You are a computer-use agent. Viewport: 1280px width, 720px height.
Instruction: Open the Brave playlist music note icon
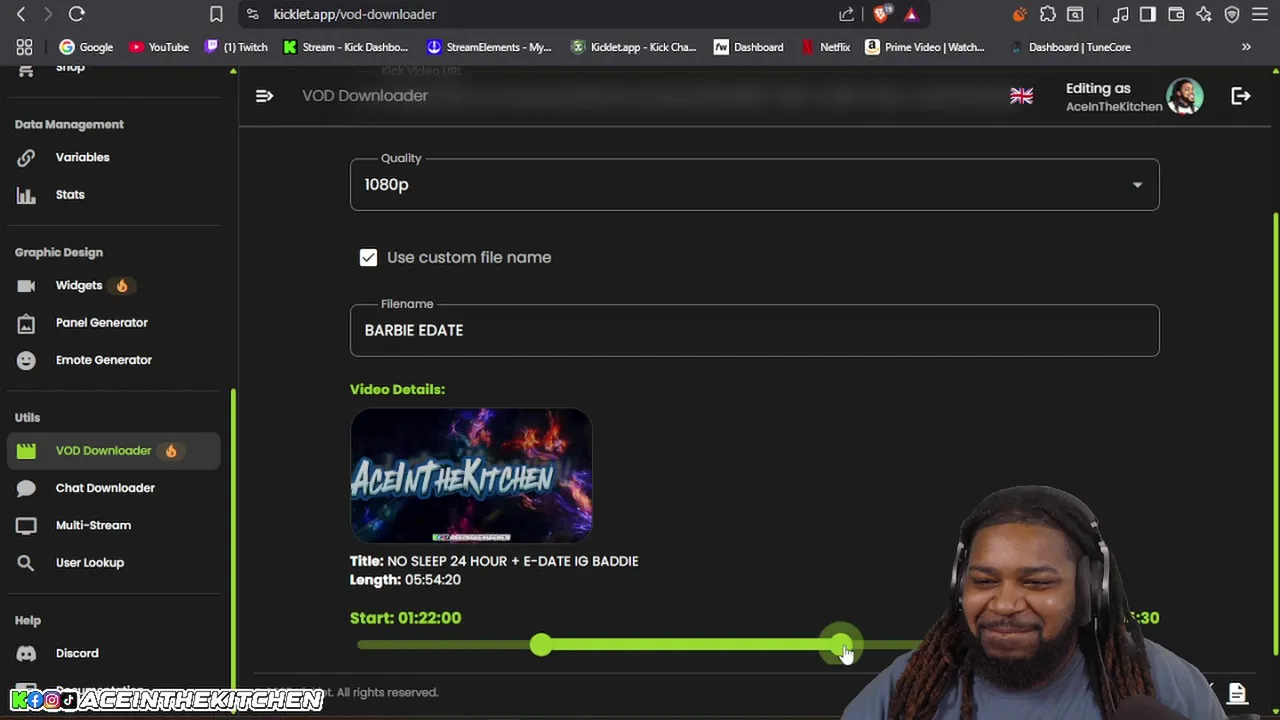tap(1120, 14)
